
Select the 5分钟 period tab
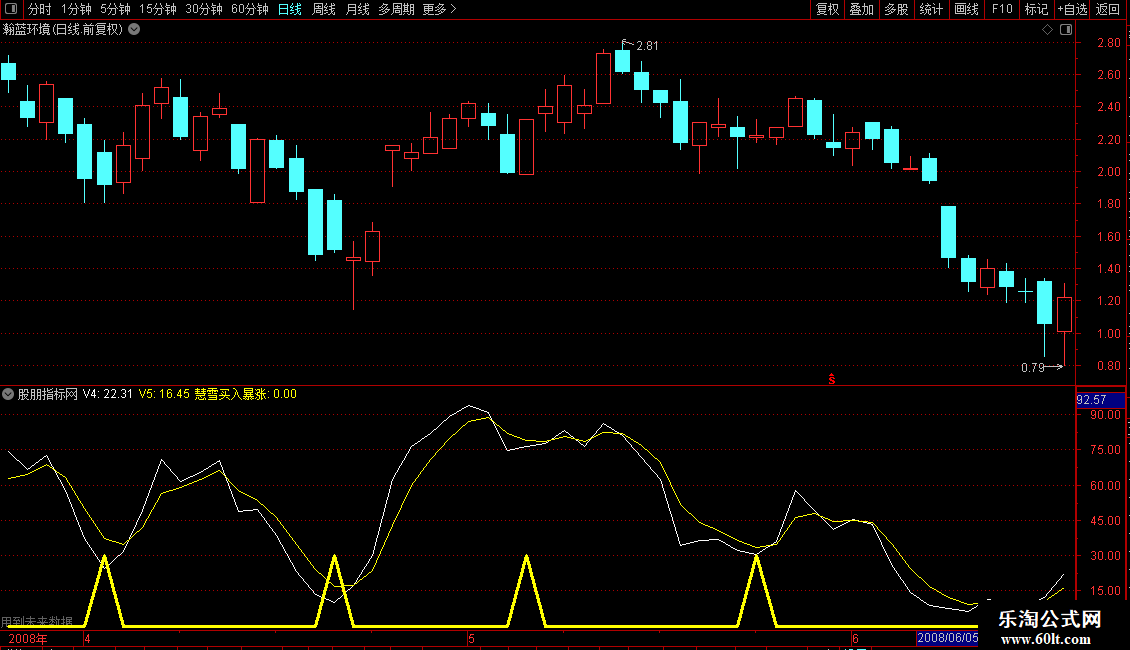click(115, 9)
